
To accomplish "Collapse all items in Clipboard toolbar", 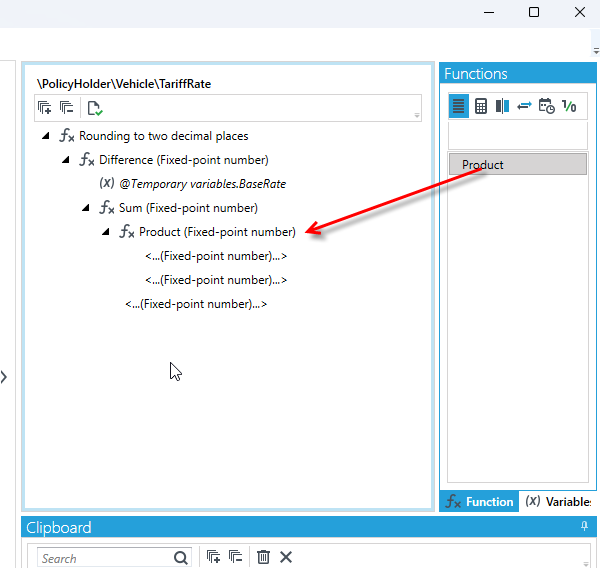I will pyautogui.click(x=235, y=557).
